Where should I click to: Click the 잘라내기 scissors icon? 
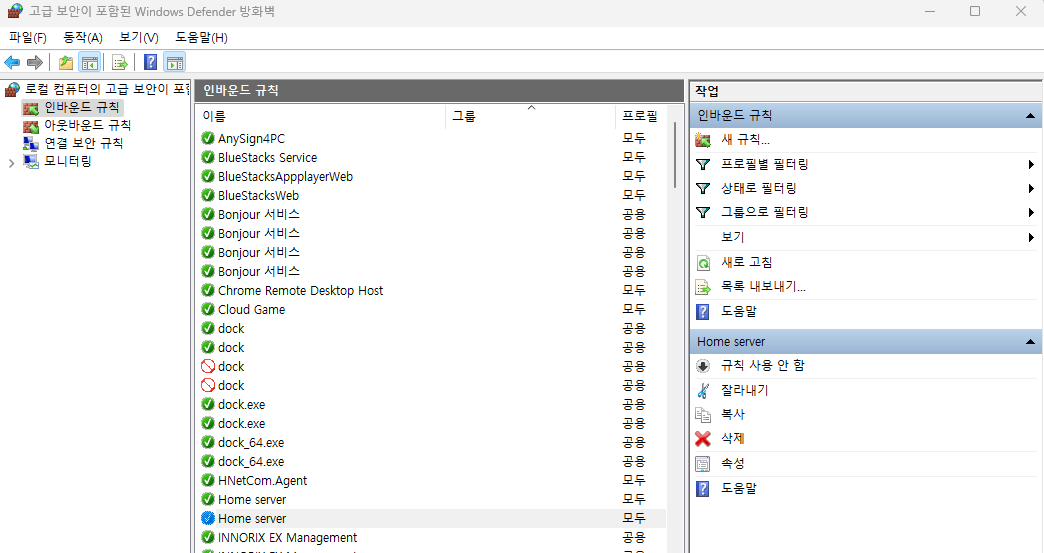pos(702,390)
